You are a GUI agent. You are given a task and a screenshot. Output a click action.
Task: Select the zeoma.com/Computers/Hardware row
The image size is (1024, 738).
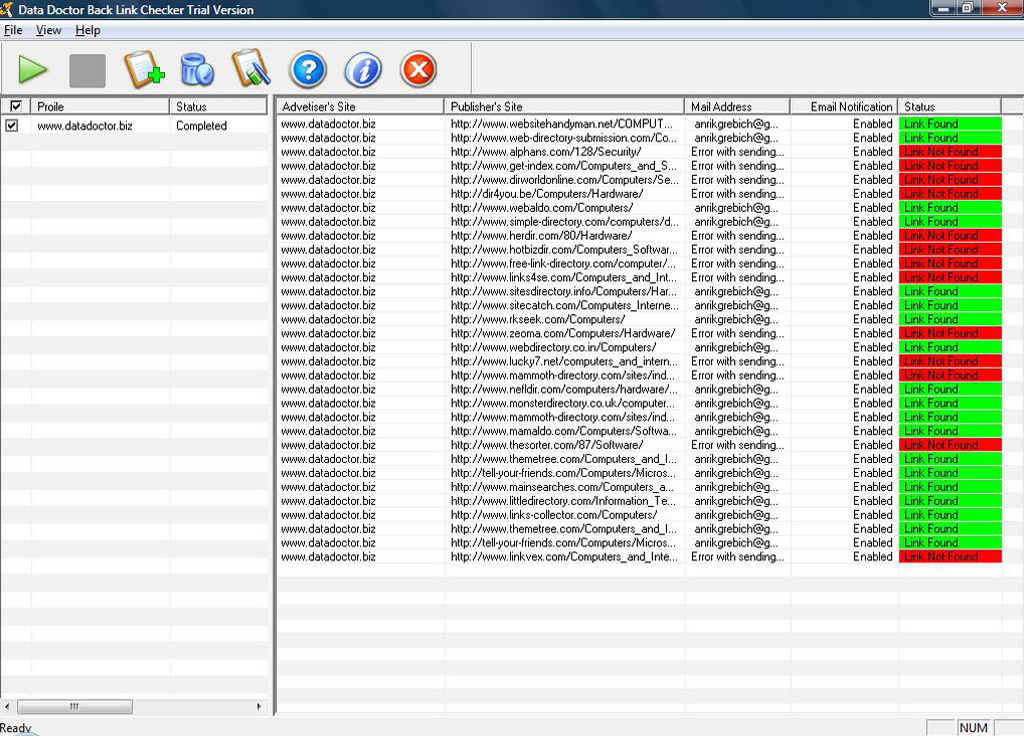click(x=640, y=333)
